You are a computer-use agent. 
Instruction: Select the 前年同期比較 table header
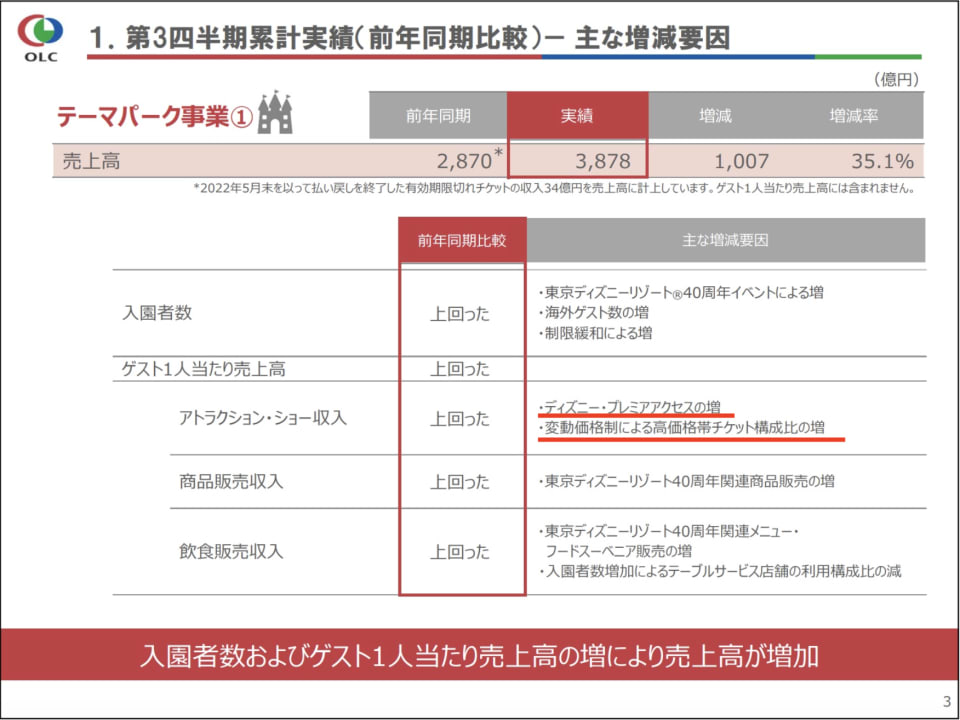coord(462,240)
